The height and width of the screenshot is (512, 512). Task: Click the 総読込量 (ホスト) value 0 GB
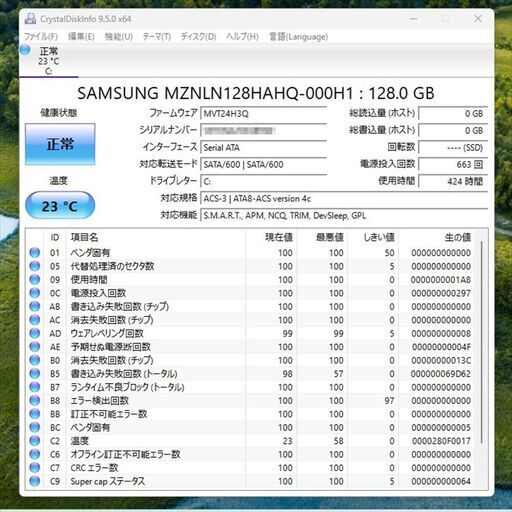[453, 114]
